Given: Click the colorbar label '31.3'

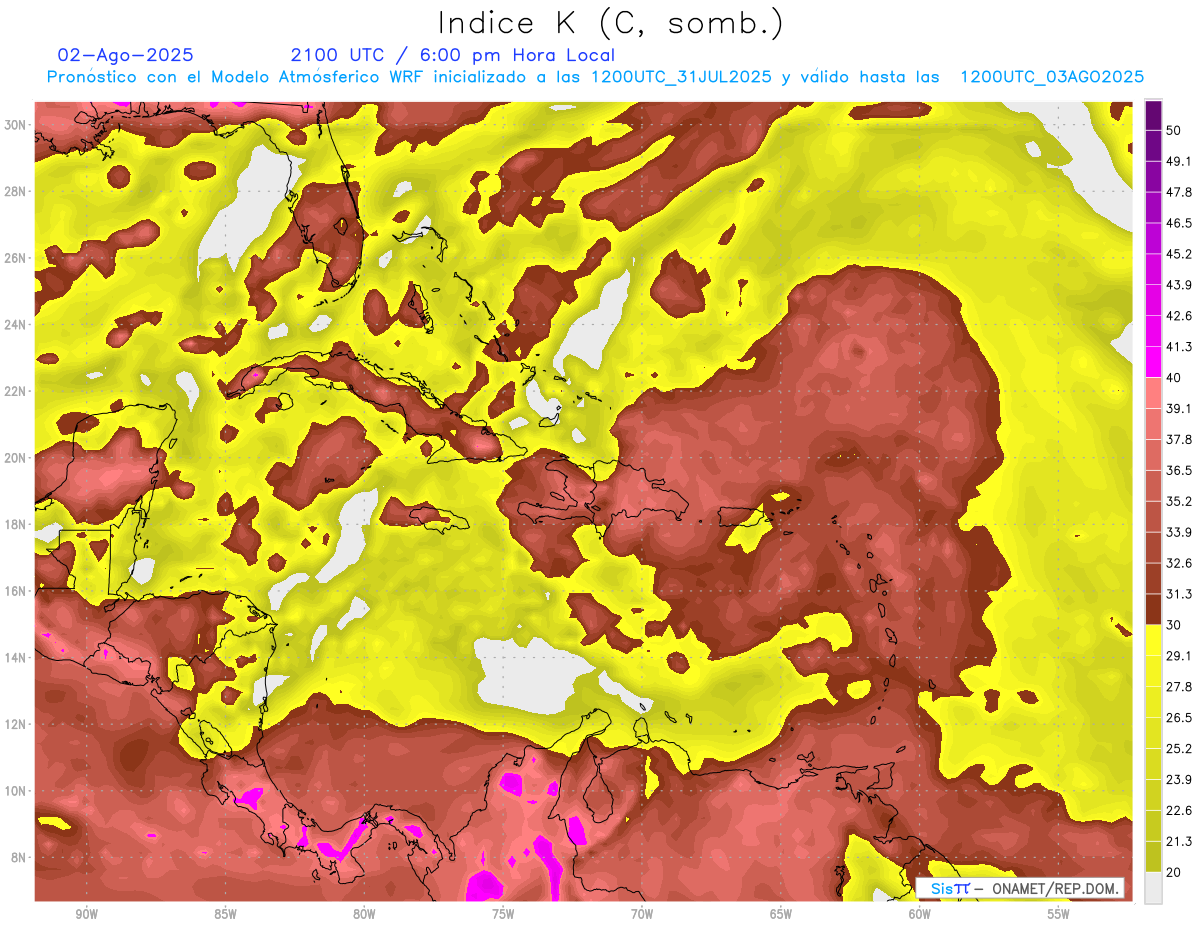Looking at the screenshot, I should 1179,594.
